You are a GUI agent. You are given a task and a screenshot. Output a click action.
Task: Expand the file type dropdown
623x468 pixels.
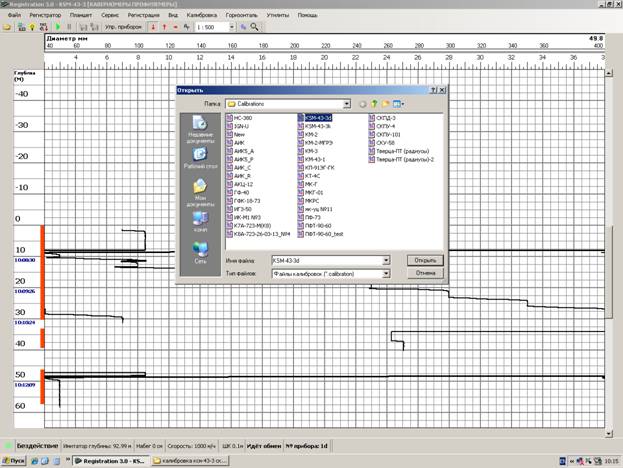point(386,274)
